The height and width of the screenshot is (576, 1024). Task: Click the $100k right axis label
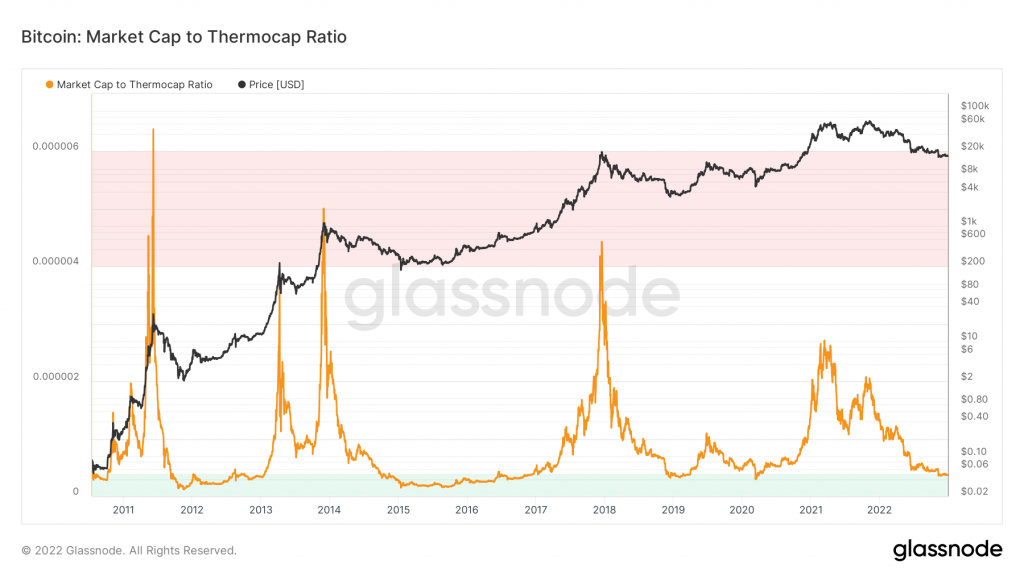tap(975, 106)
